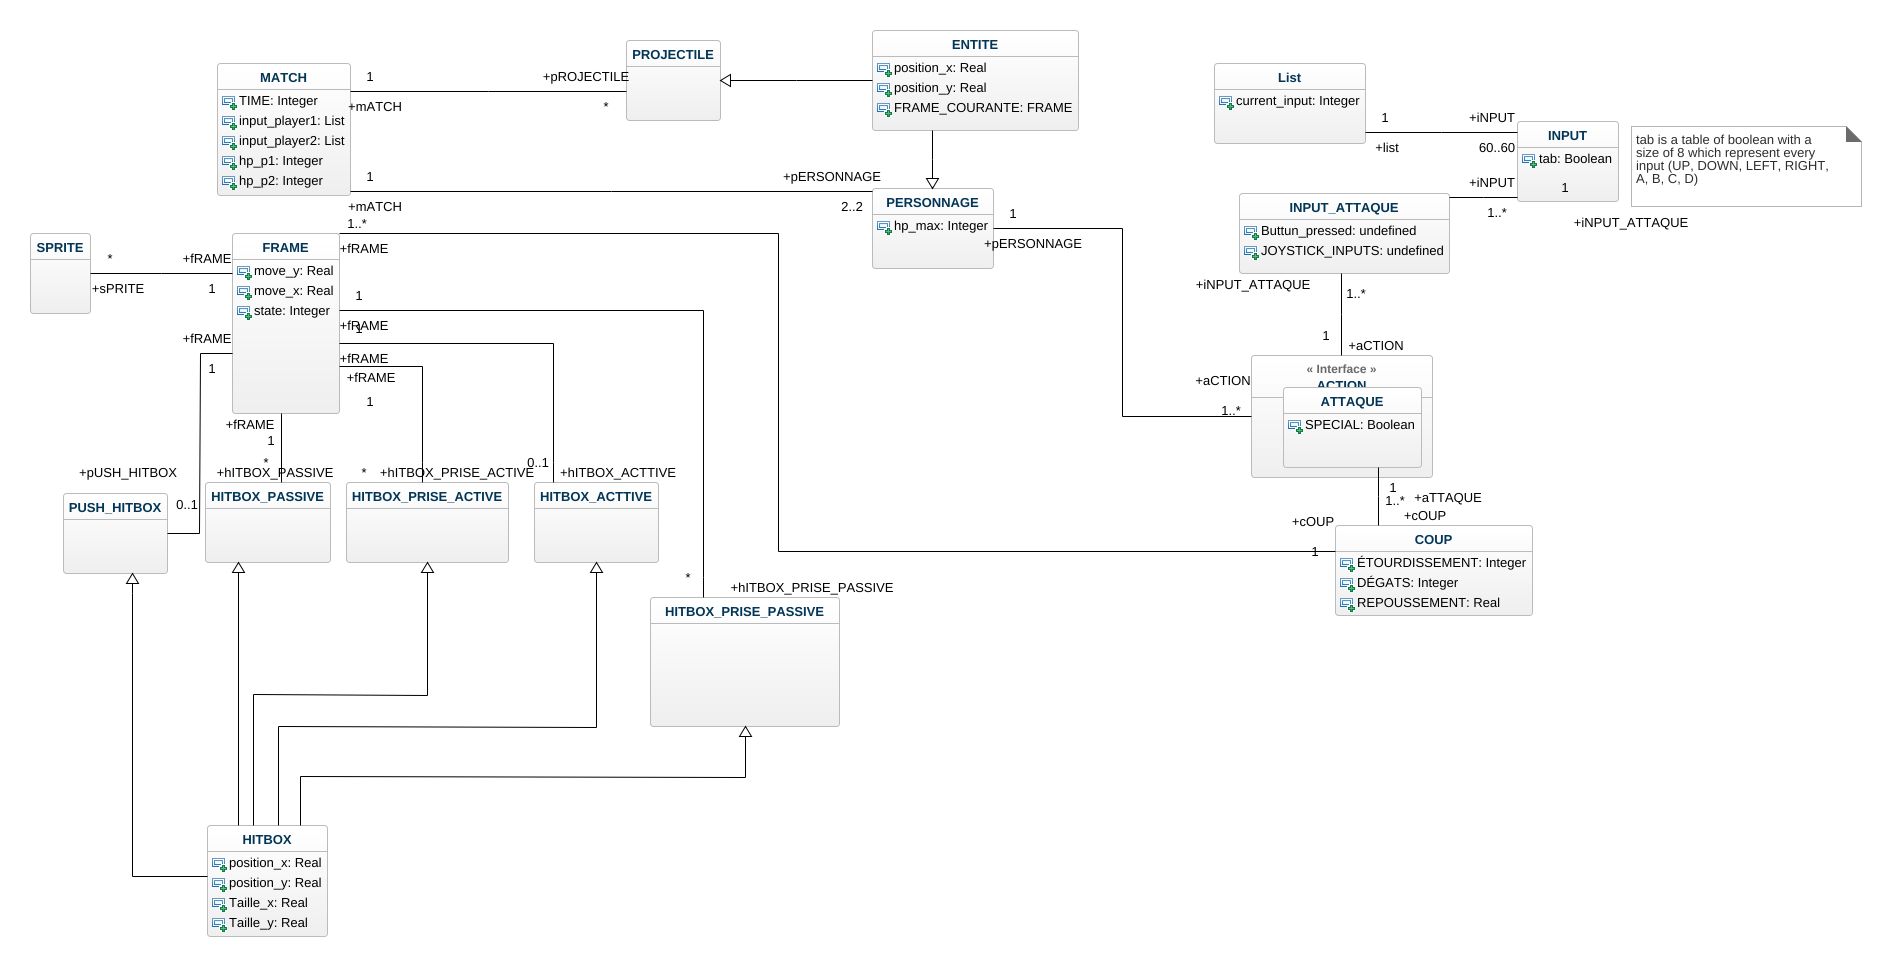
Task: Click the icon beside state: Integer in FRAME
Action: tap(244, 312)
